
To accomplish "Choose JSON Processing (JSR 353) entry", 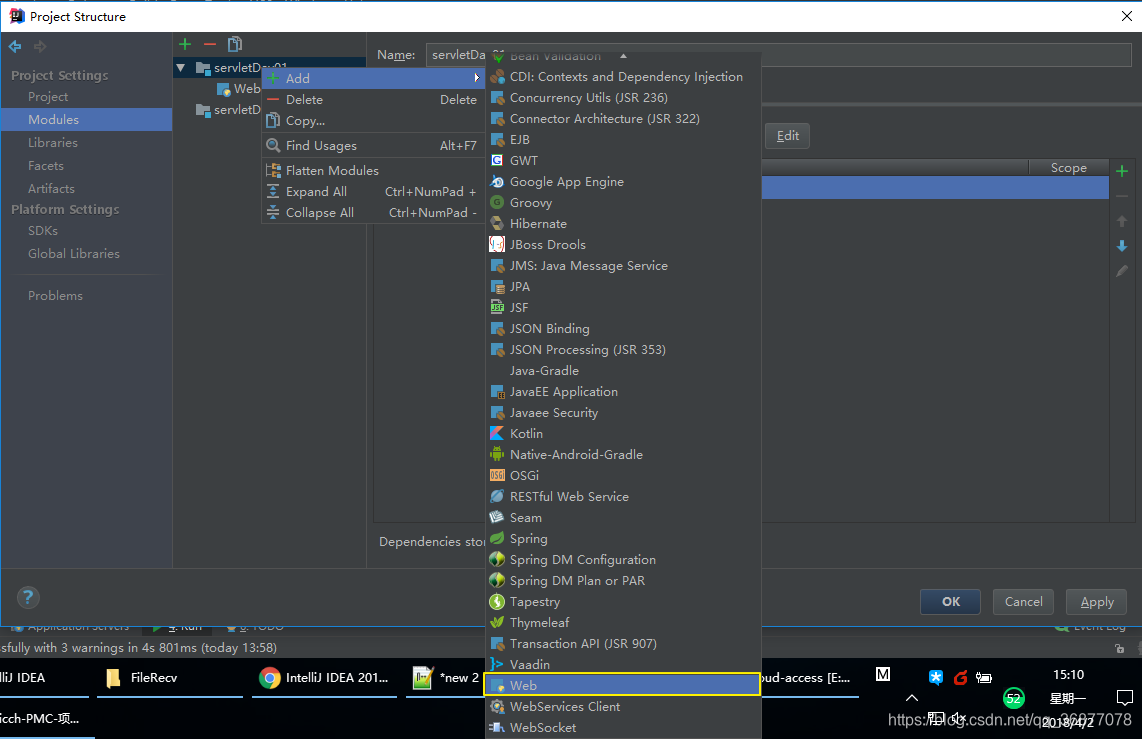I will tap(623, 349).
